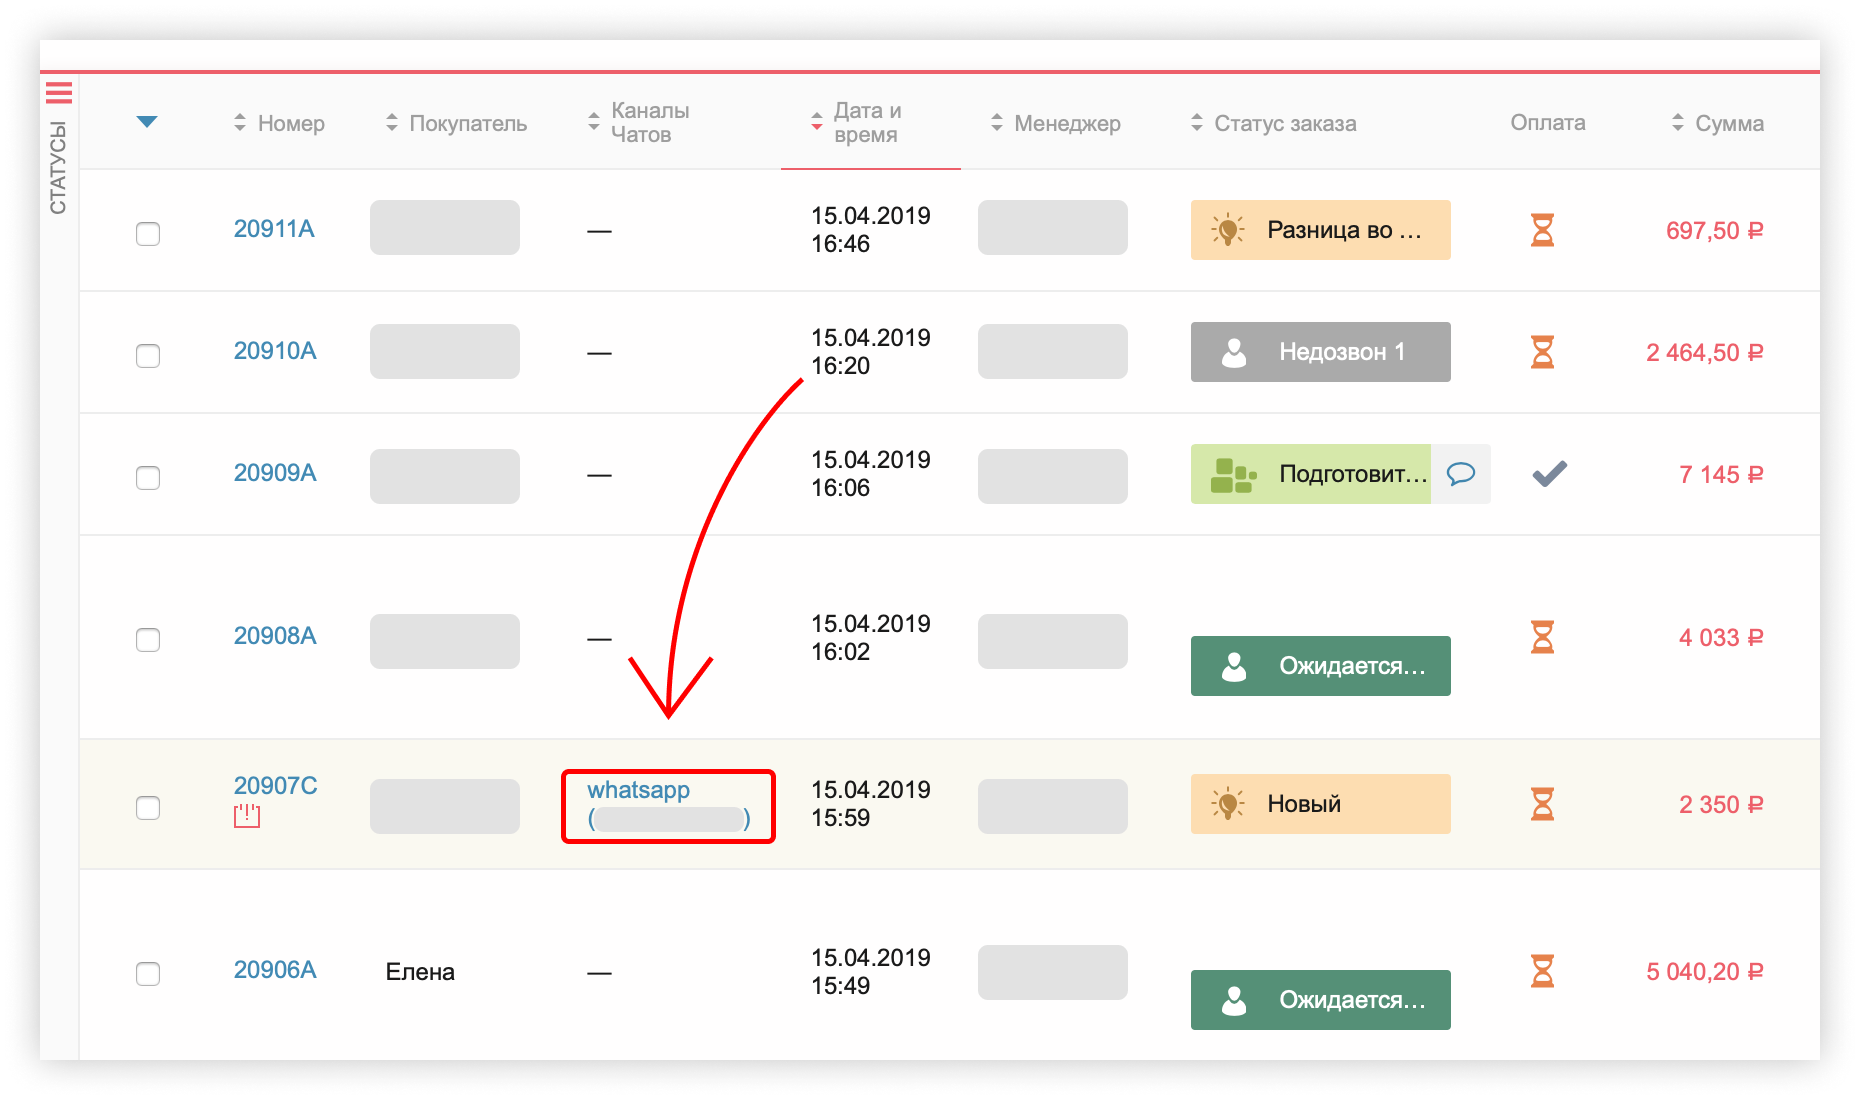The height and width of the screenshot is (1100, 1860).
Task: Check the box for order 20907C
Action: click(148, 808)
